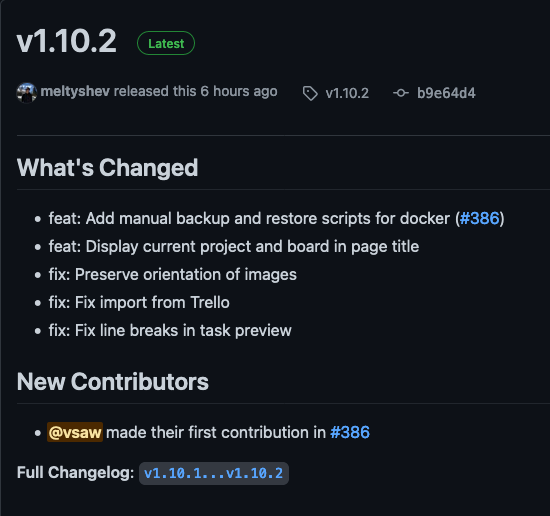Open the v1.10.2 tag link

pyautogui.click(x=347, y=93)
